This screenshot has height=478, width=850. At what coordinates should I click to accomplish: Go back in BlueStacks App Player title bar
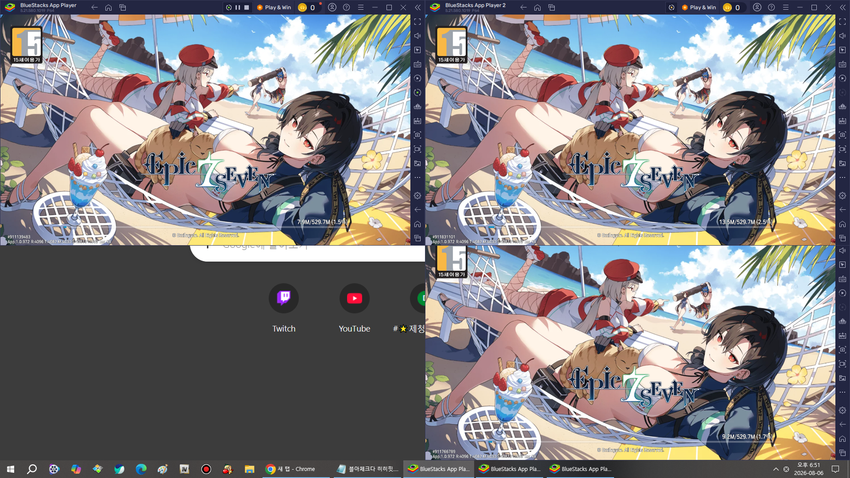(94, 8)
